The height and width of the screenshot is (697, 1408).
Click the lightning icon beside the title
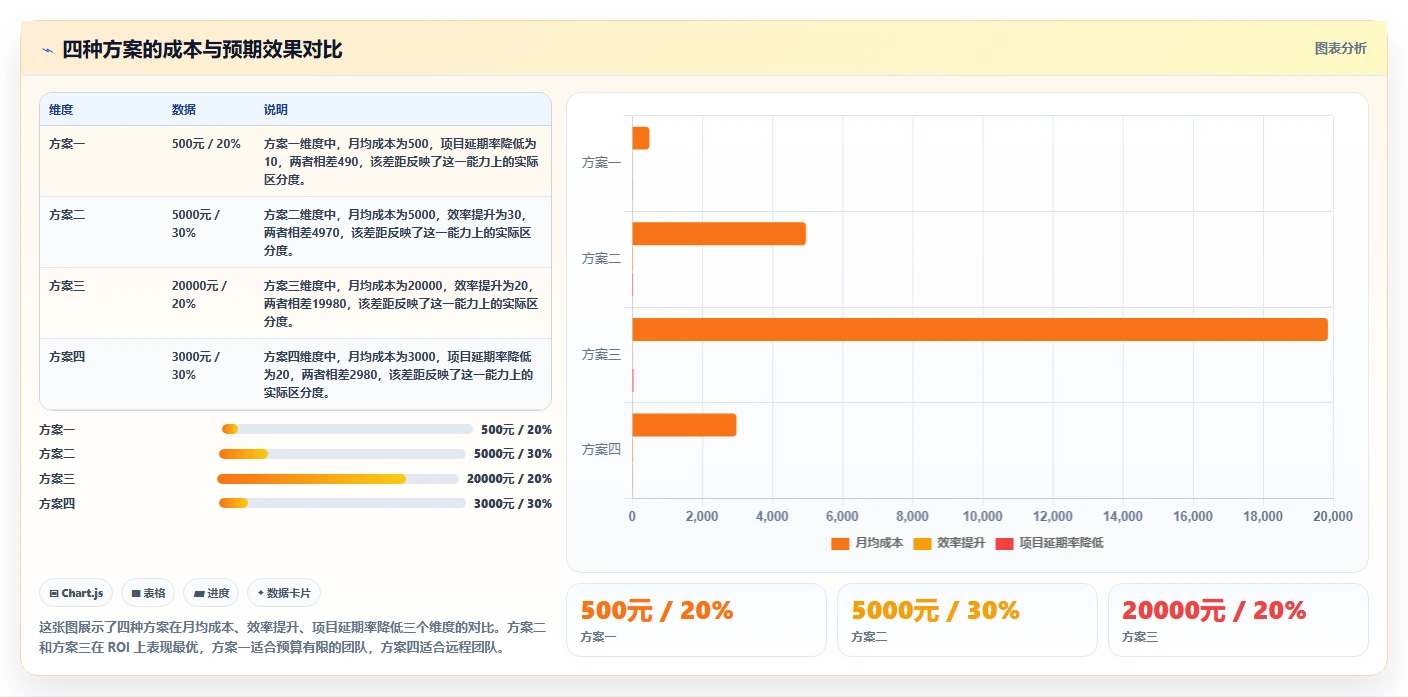click(x=47, y=50)
